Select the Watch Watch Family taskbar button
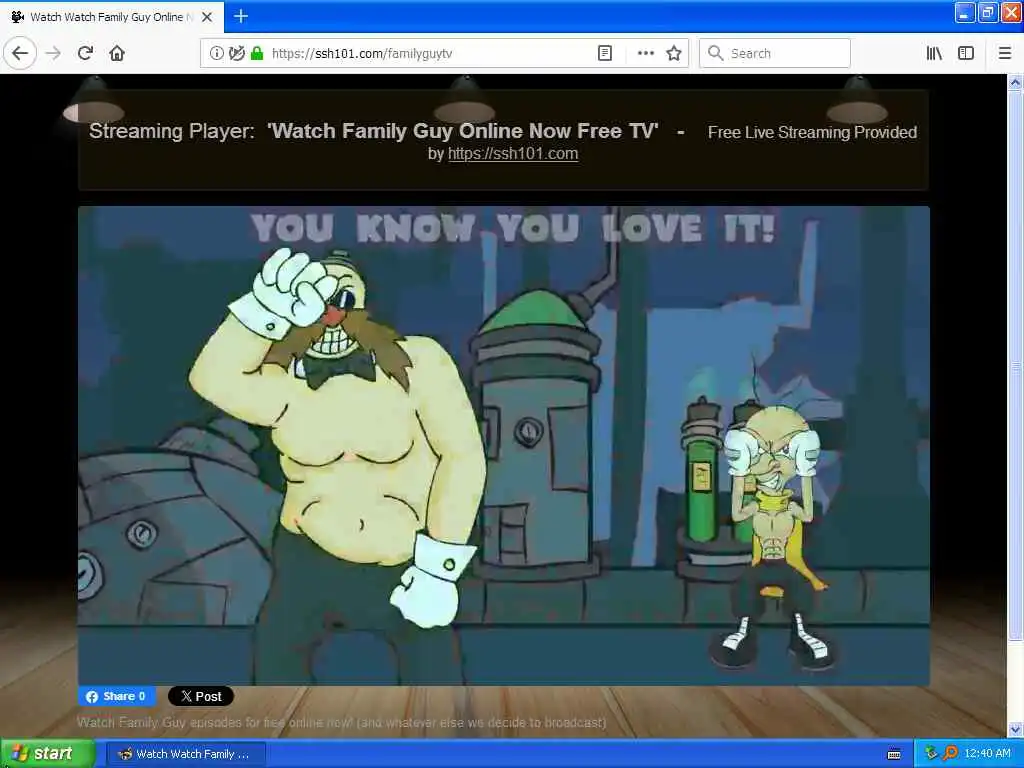Screen dimensions: 1024x768 (x=185, y=754)
